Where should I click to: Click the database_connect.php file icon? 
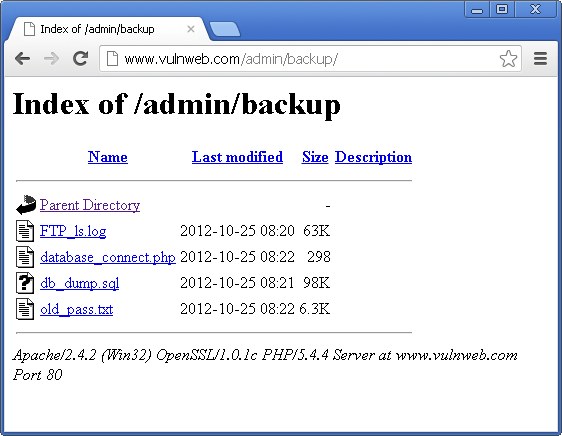(25, 257)
